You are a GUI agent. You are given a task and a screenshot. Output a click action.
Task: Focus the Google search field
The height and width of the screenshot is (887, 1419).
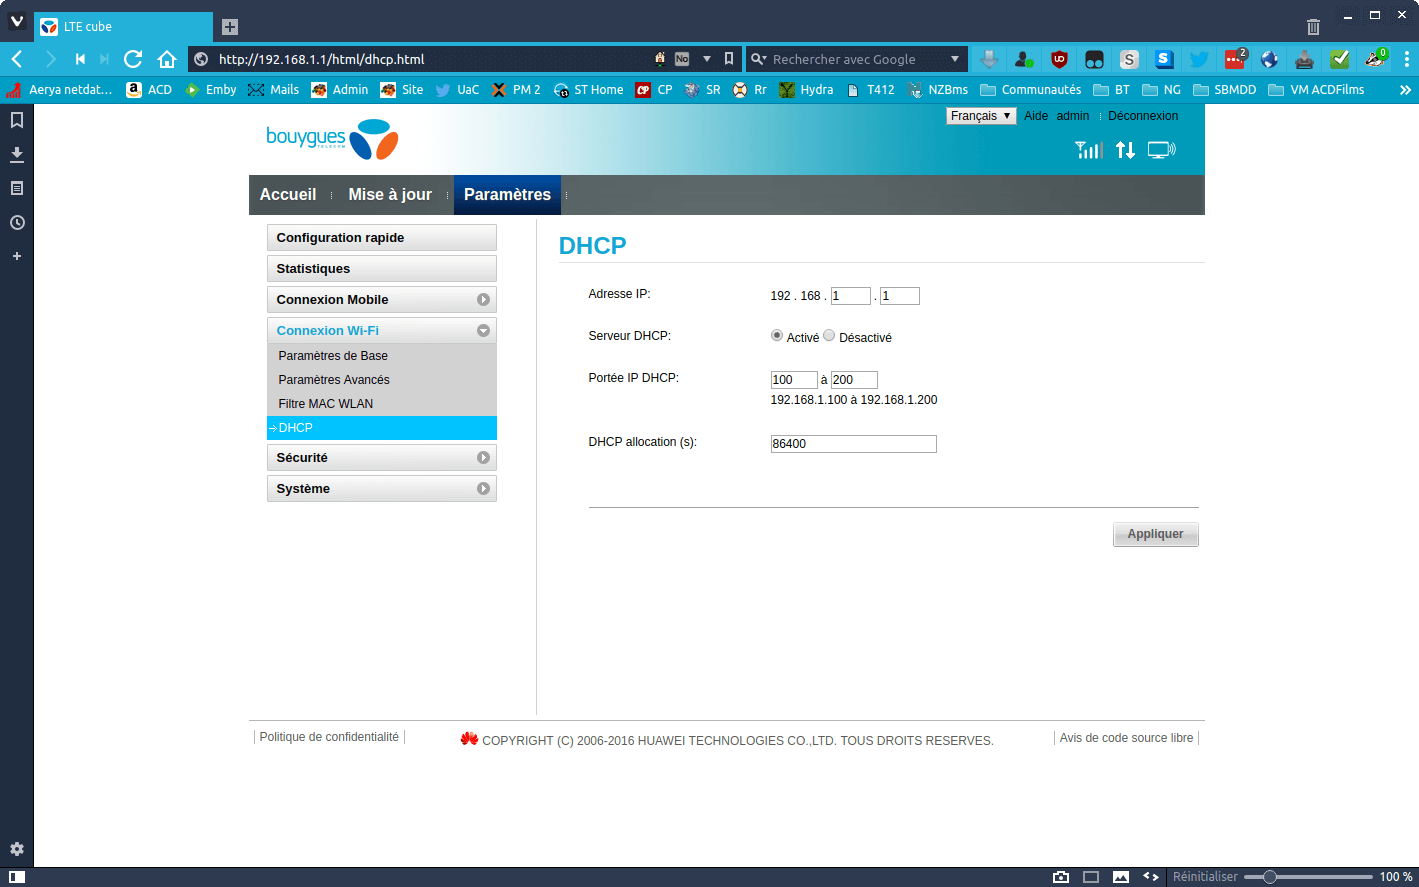858,59
